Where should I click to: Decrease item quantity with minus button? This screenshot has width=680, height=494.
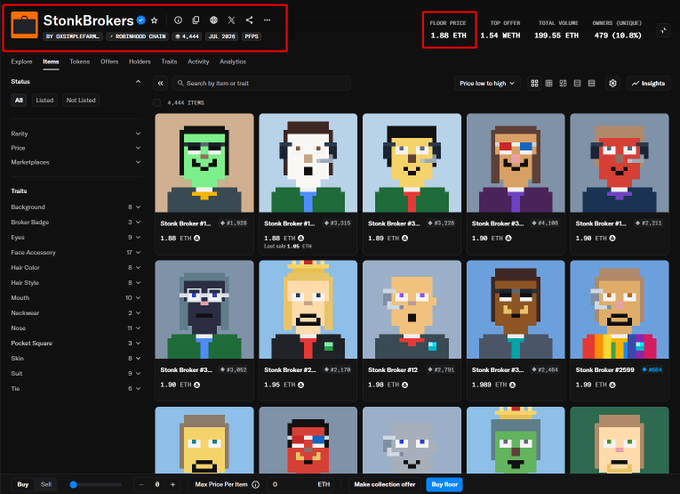141,484
